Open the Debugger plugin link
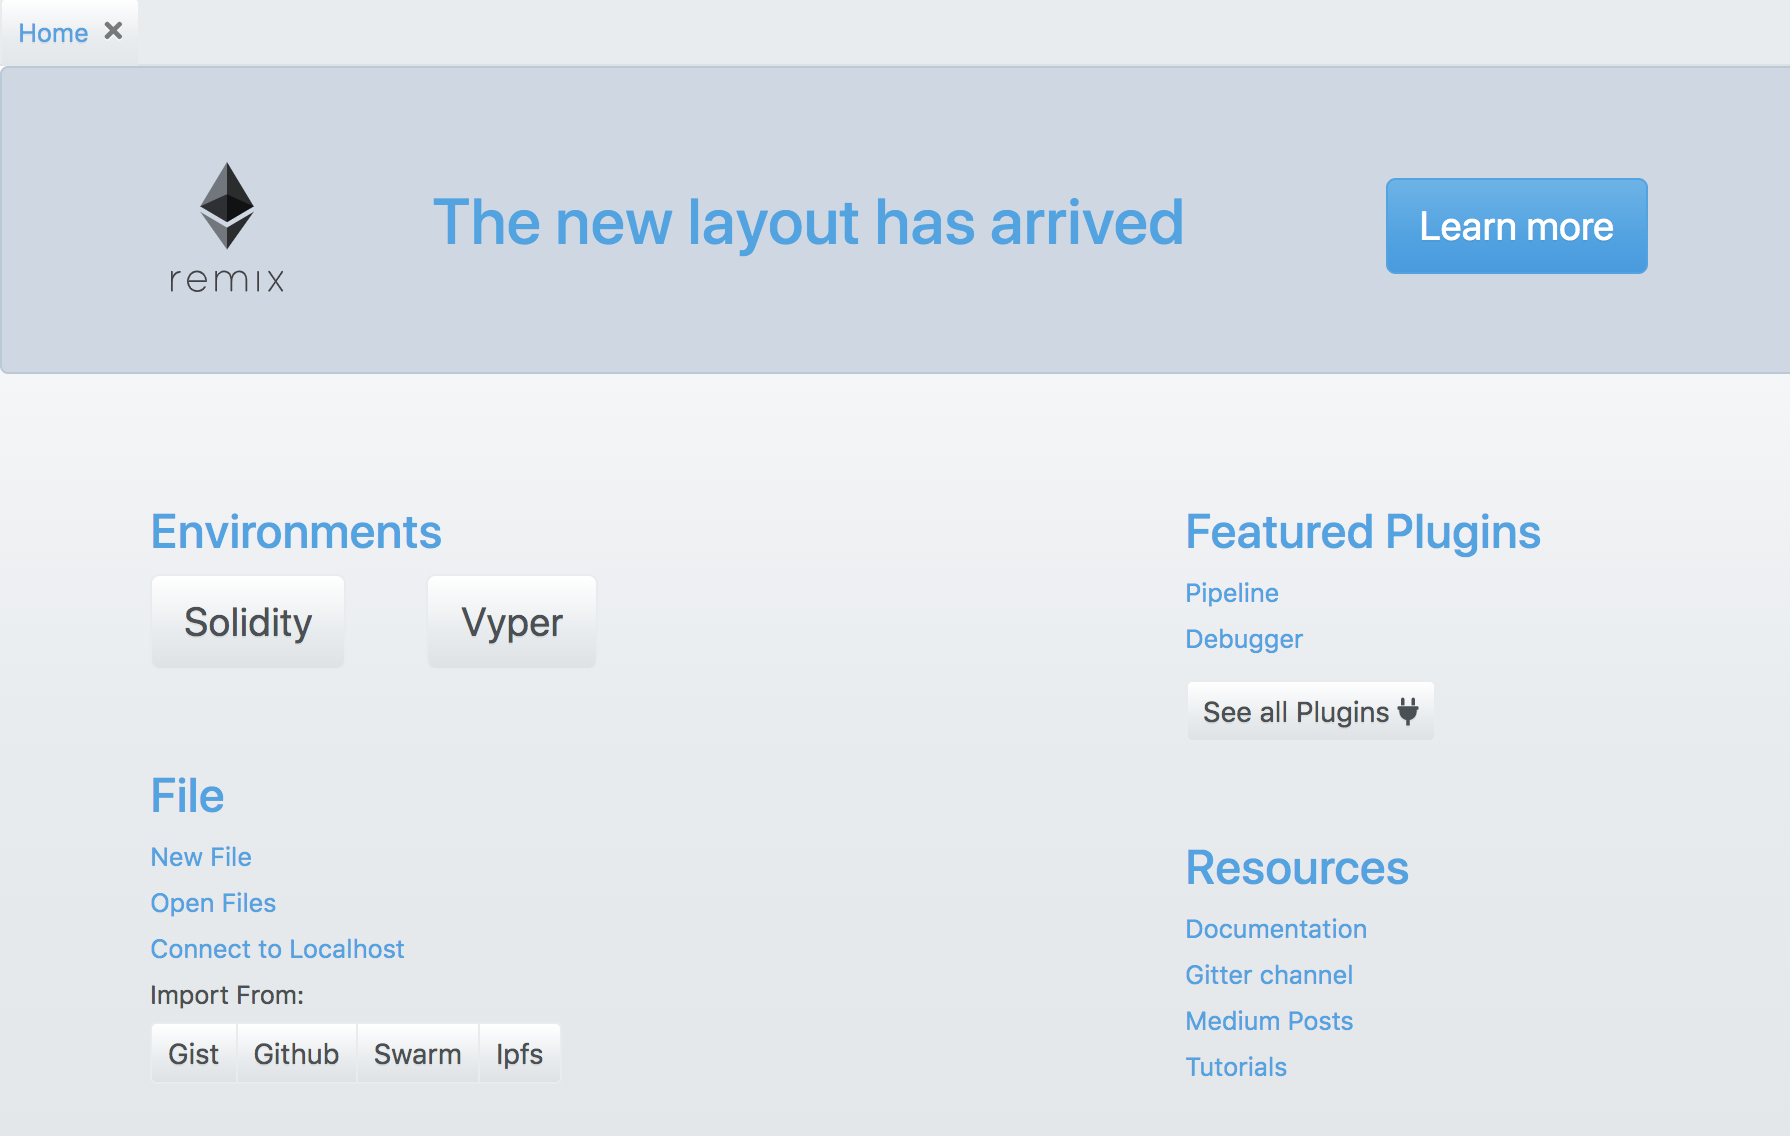The image size is (1790, 1140). click(x=1244, y=639)
